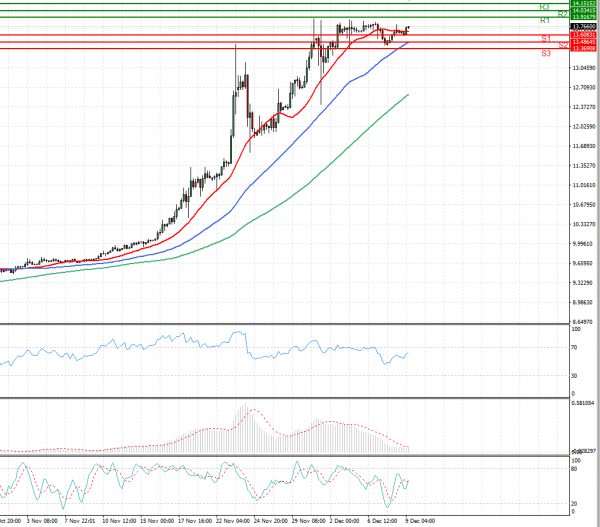The image size is (600, 527).
Task: Click price axis value 12.37270
Action: pos(584,107)
